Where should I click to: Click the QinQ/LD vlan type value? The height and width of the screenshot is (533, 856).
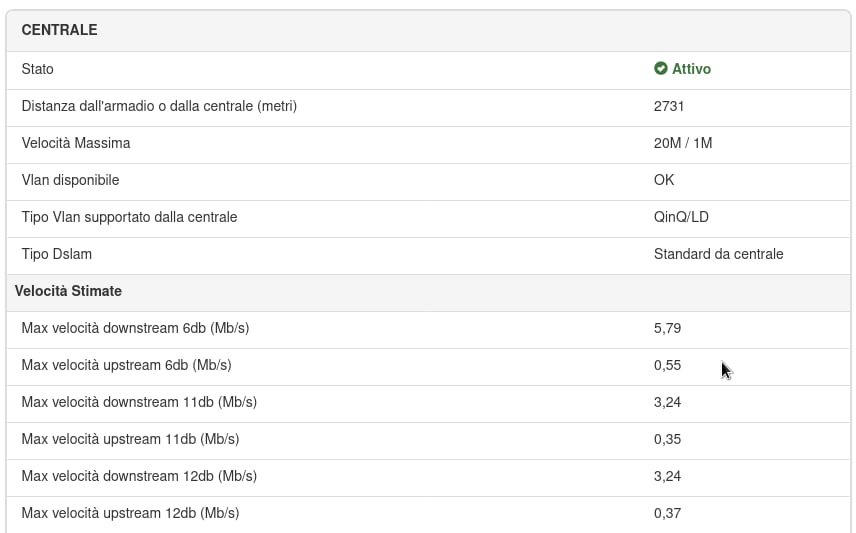(x=681, y=217)
